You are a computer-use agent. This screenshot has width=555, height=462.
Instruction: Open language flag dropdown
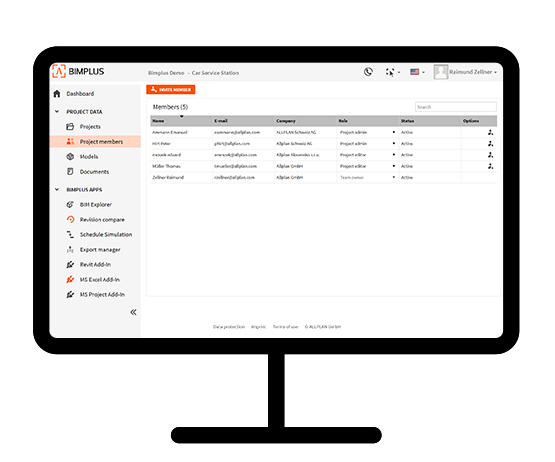[417, 72]
